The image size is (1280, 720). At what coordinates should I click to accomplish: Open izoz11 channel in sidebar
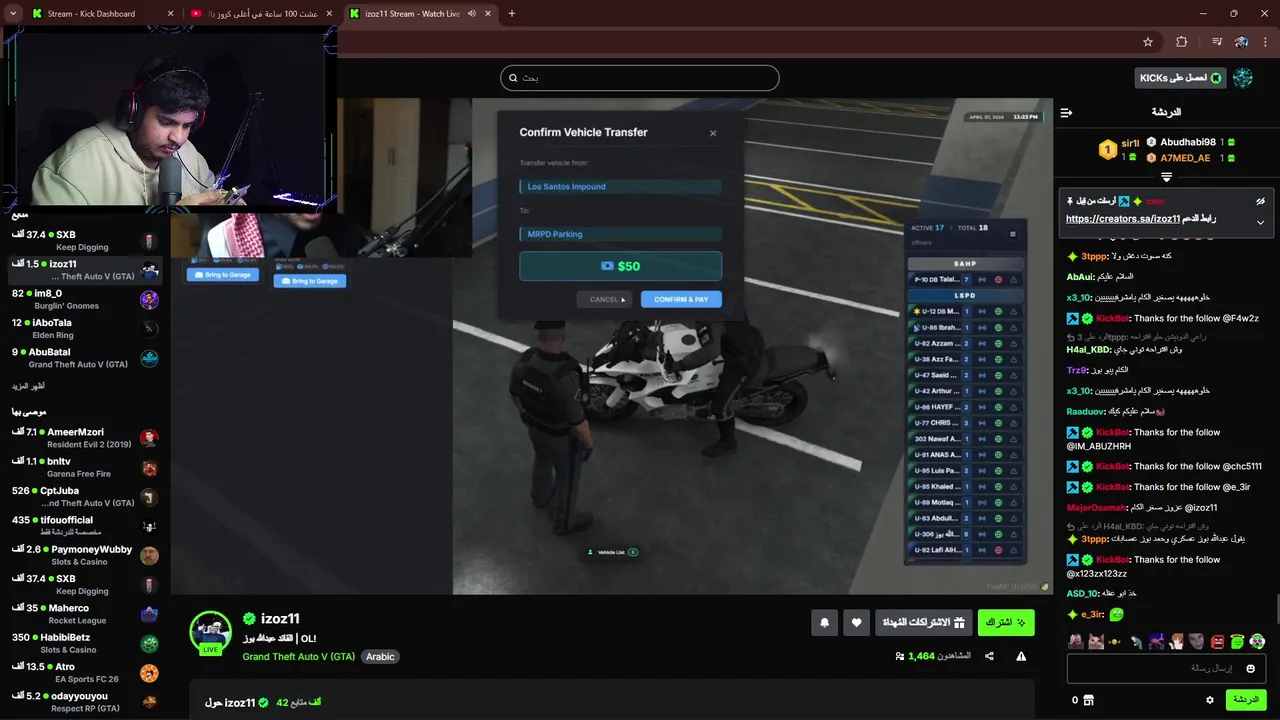click(x=85, y=270)
